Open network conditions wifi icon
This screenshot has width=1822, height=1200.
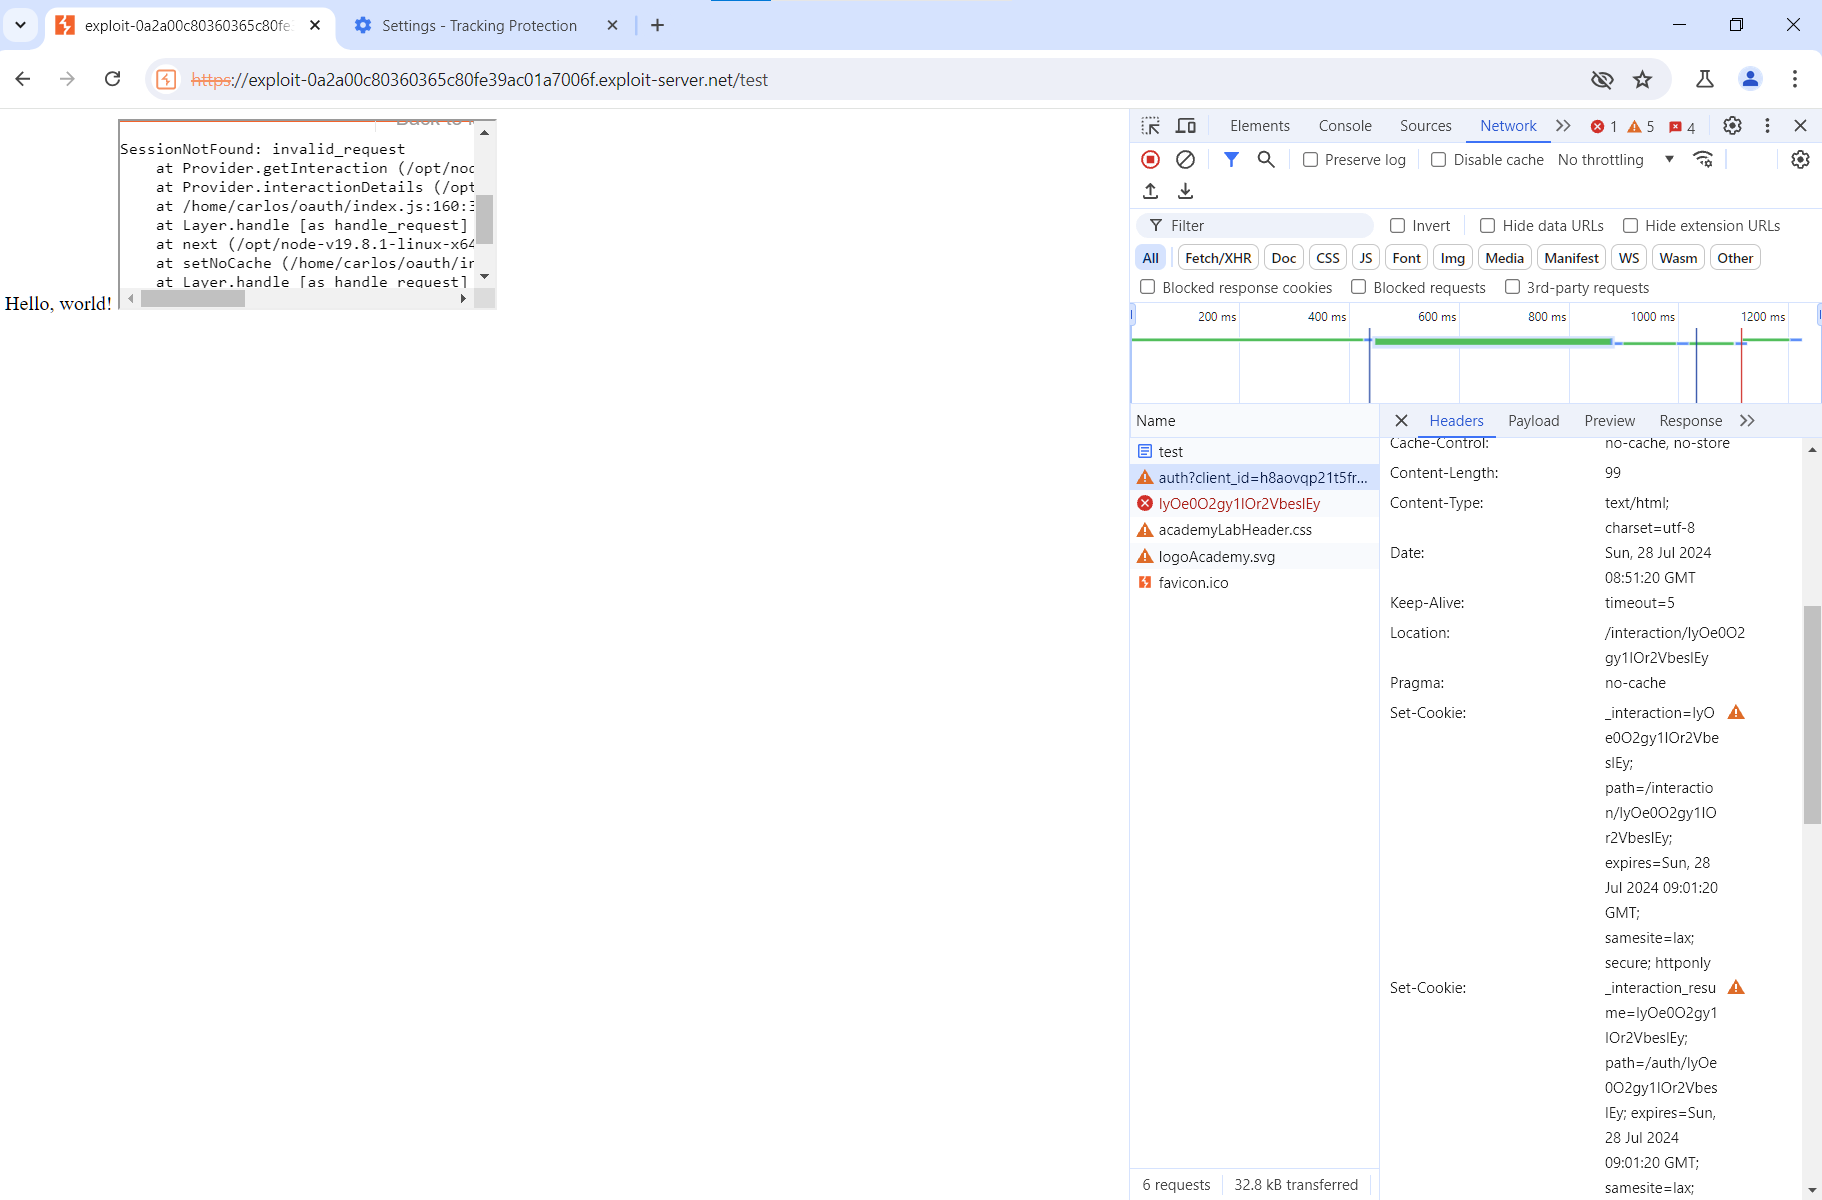tap(1703, 160)
